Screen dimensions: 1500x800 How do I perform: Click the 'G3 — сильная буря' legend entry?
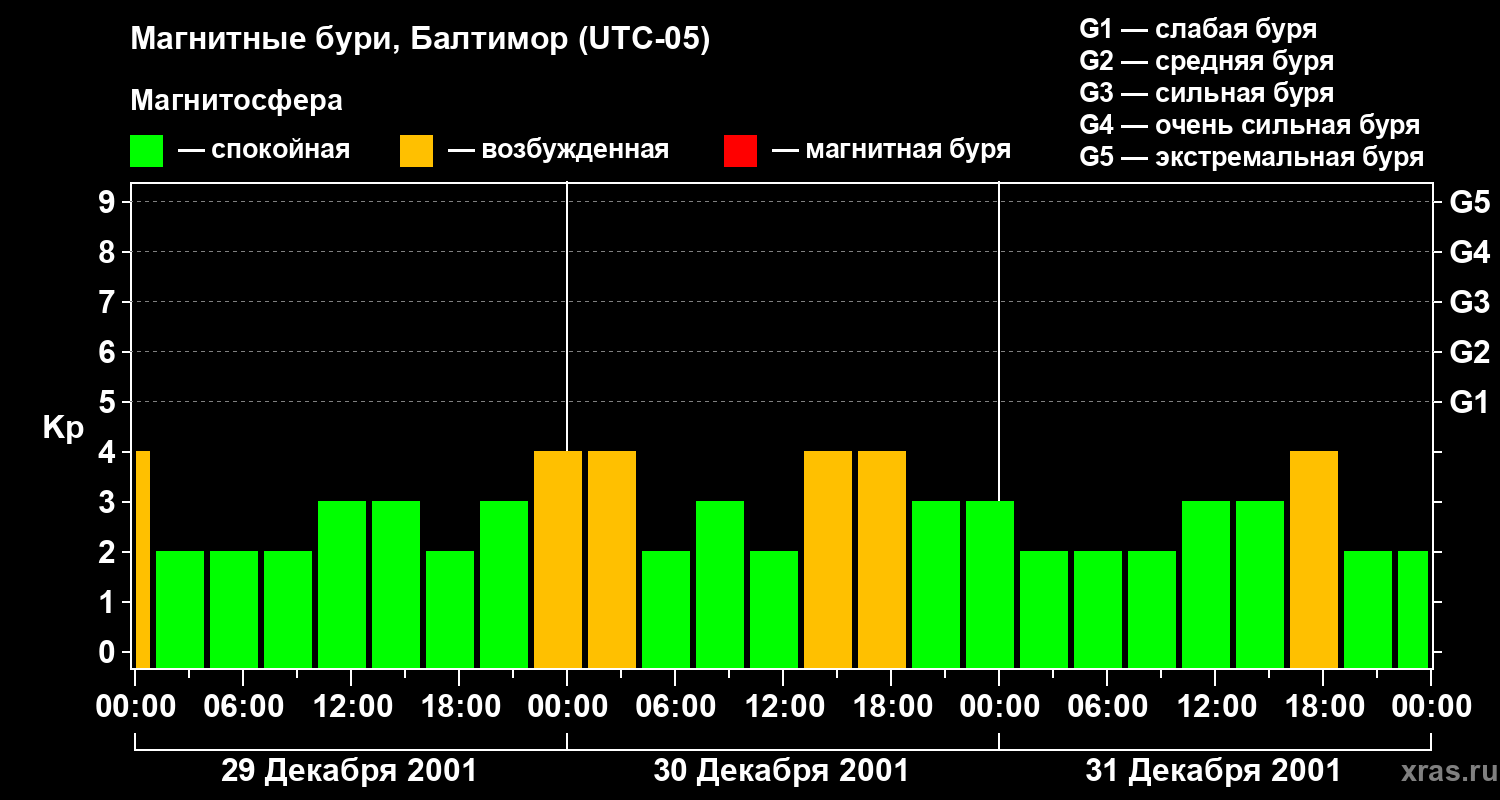1206,93
